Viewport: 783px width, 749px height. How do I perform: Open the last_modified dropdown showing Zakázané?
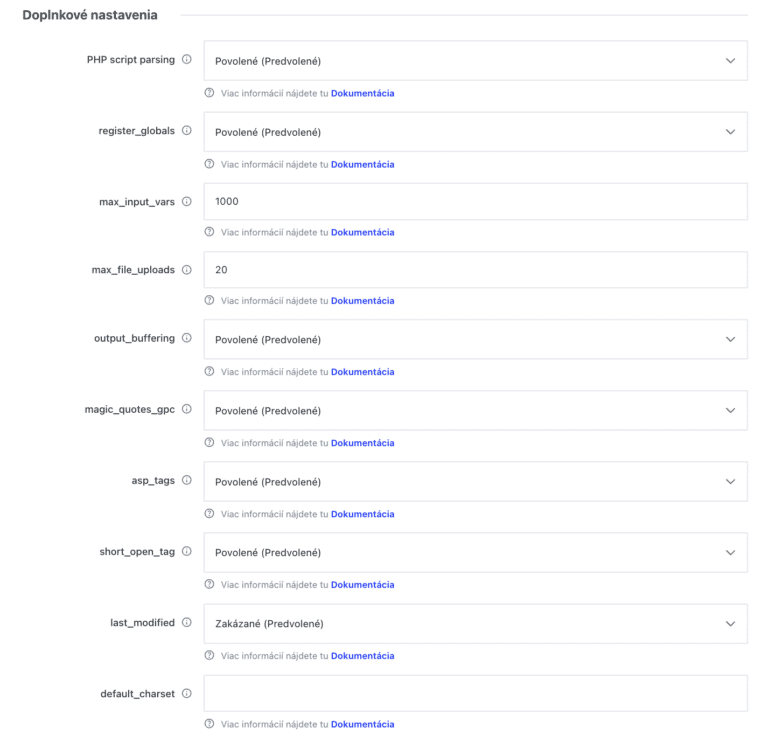pyautogui.click(x=475, y=624)
